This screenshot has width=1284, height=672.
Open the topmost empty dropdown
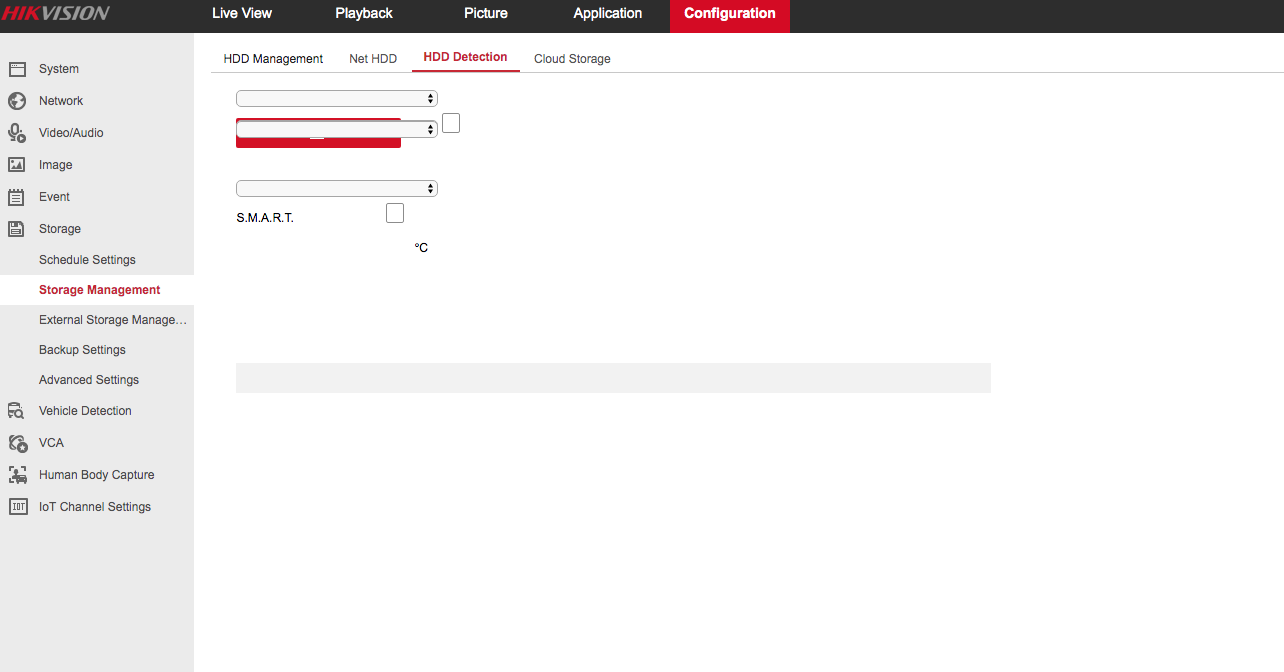tap(336, 98)
